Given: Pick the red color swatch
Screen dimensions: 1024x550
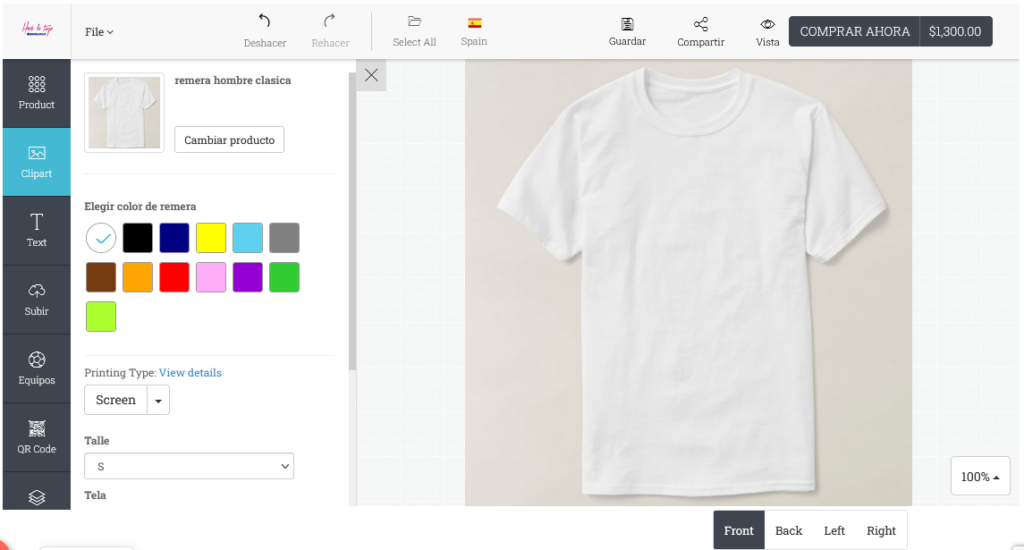Looking at the screenshot, I should tap(175, 277).
